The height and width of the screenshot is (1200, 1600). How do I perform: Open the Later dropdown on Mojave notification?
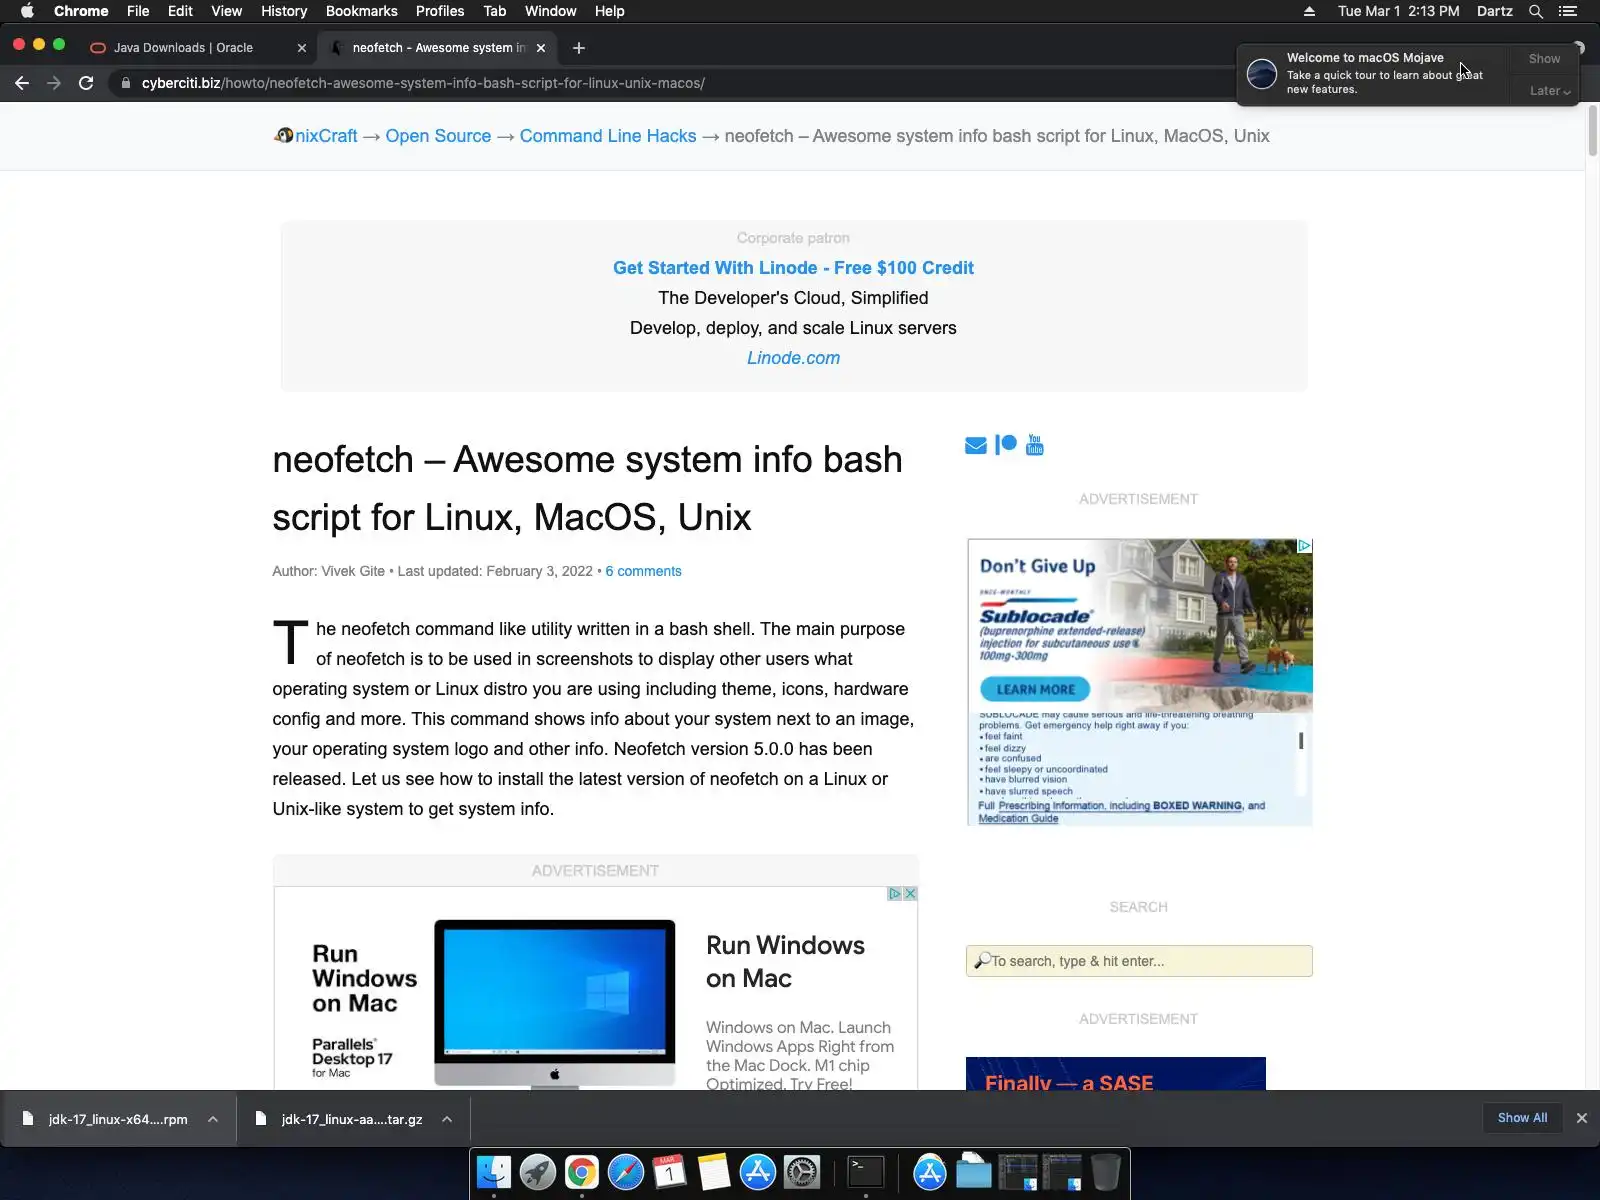click(1549, 91)
